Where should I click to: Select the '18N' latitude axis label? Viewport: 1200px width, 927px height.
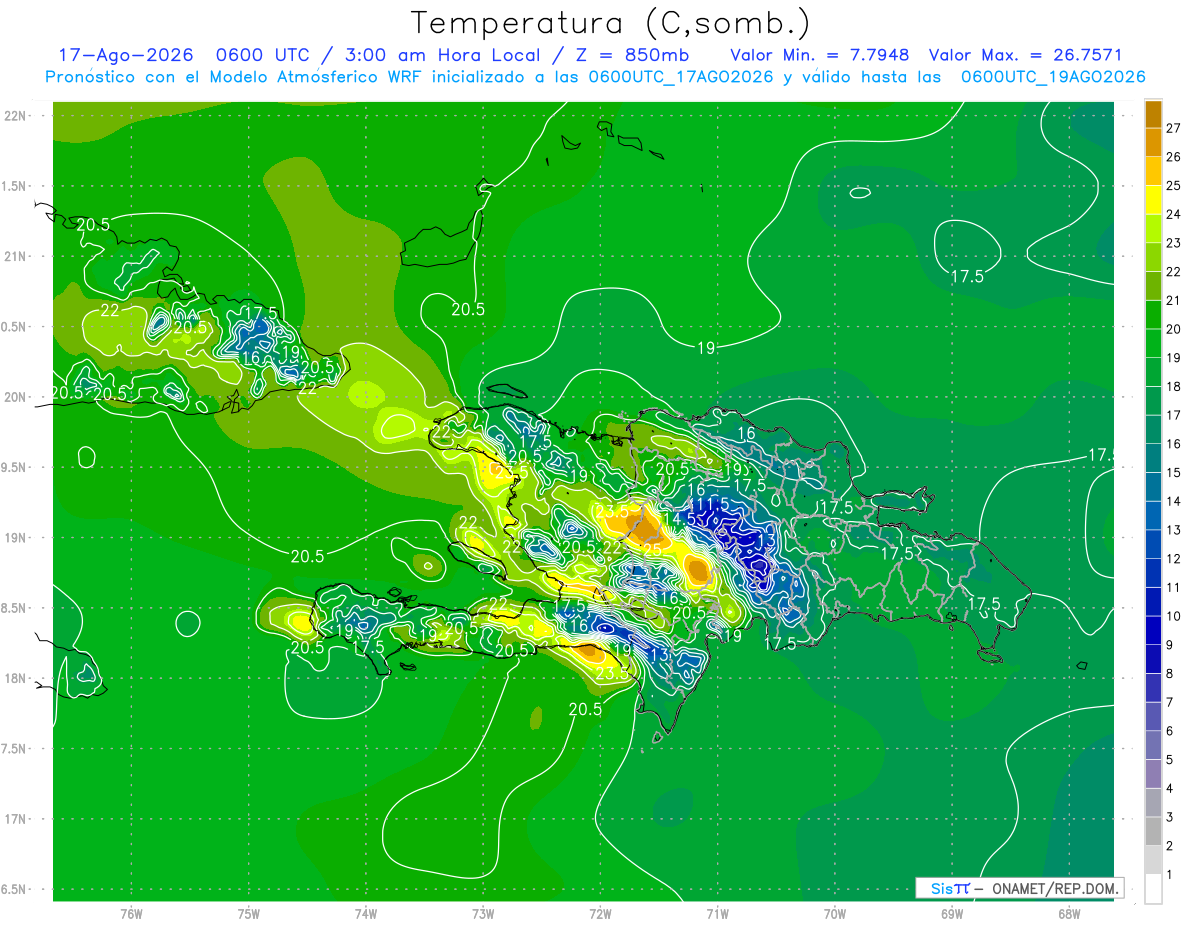(16, 678)
